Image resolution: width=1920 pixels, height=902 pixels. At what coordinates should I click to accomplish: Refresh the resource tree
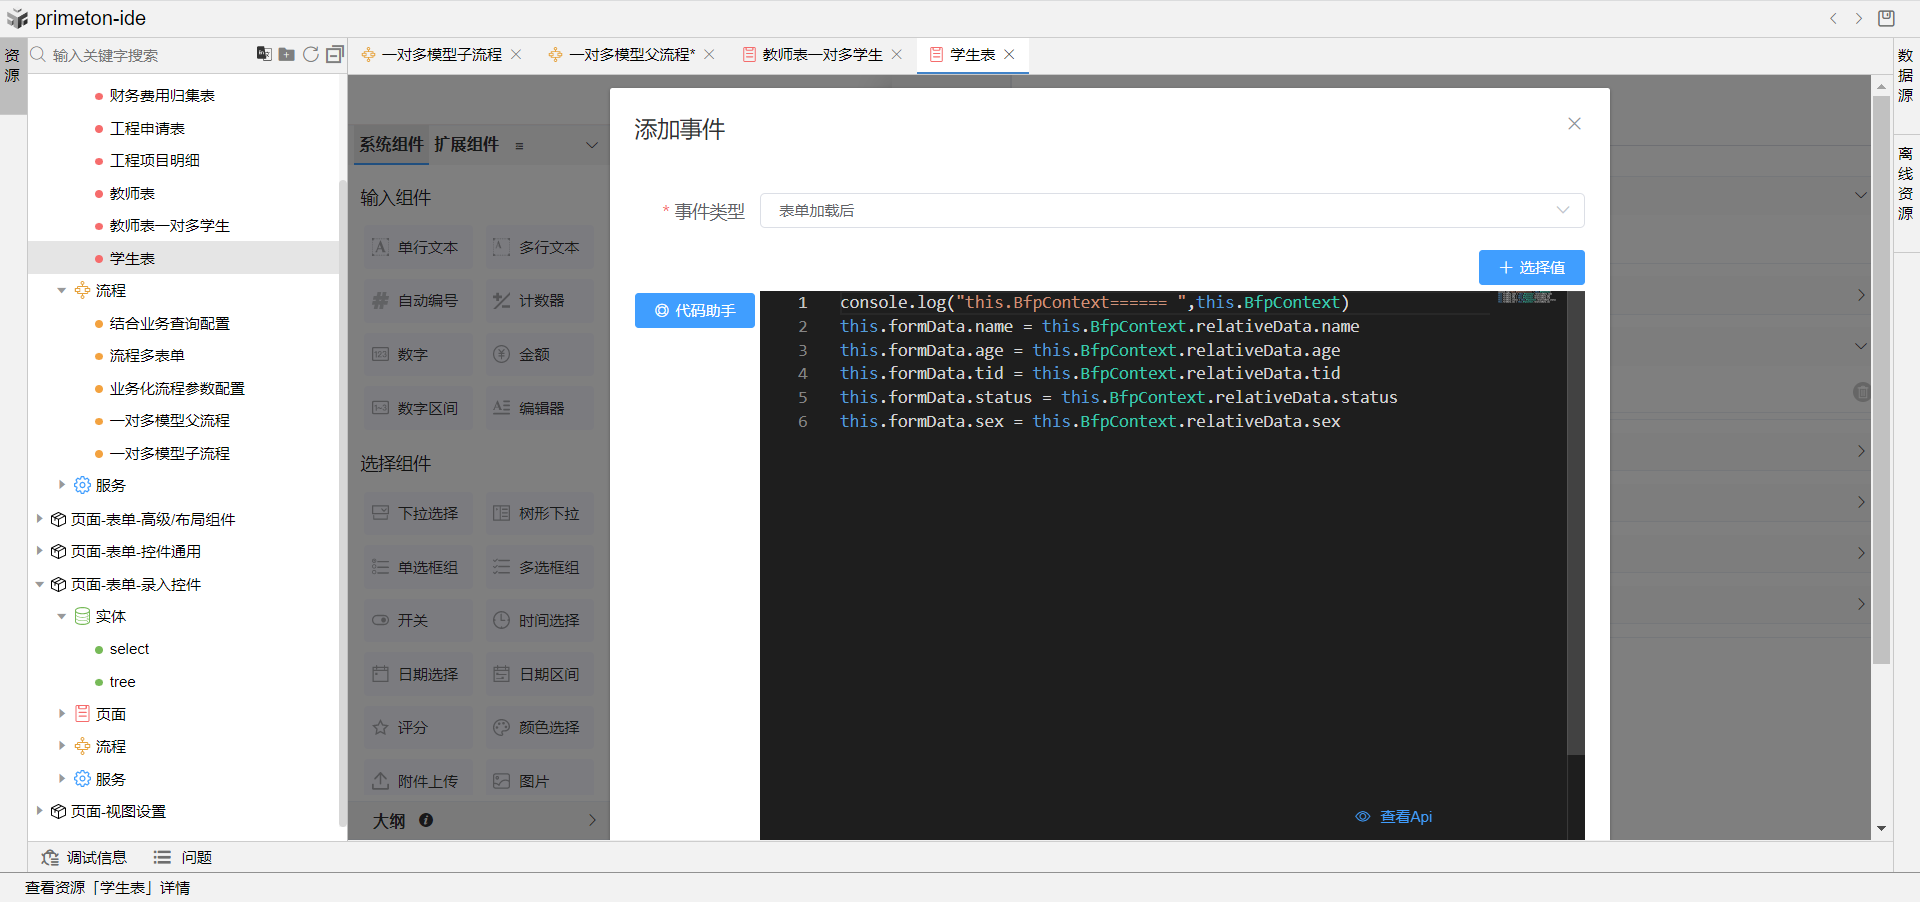click(311, 54)
